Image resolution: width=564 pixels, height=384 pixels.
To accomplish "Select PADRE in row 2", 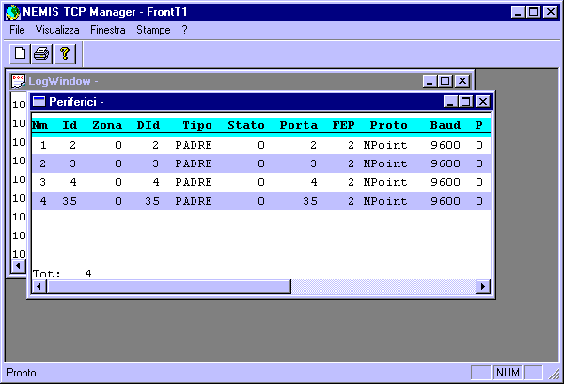I will (194, 164).
